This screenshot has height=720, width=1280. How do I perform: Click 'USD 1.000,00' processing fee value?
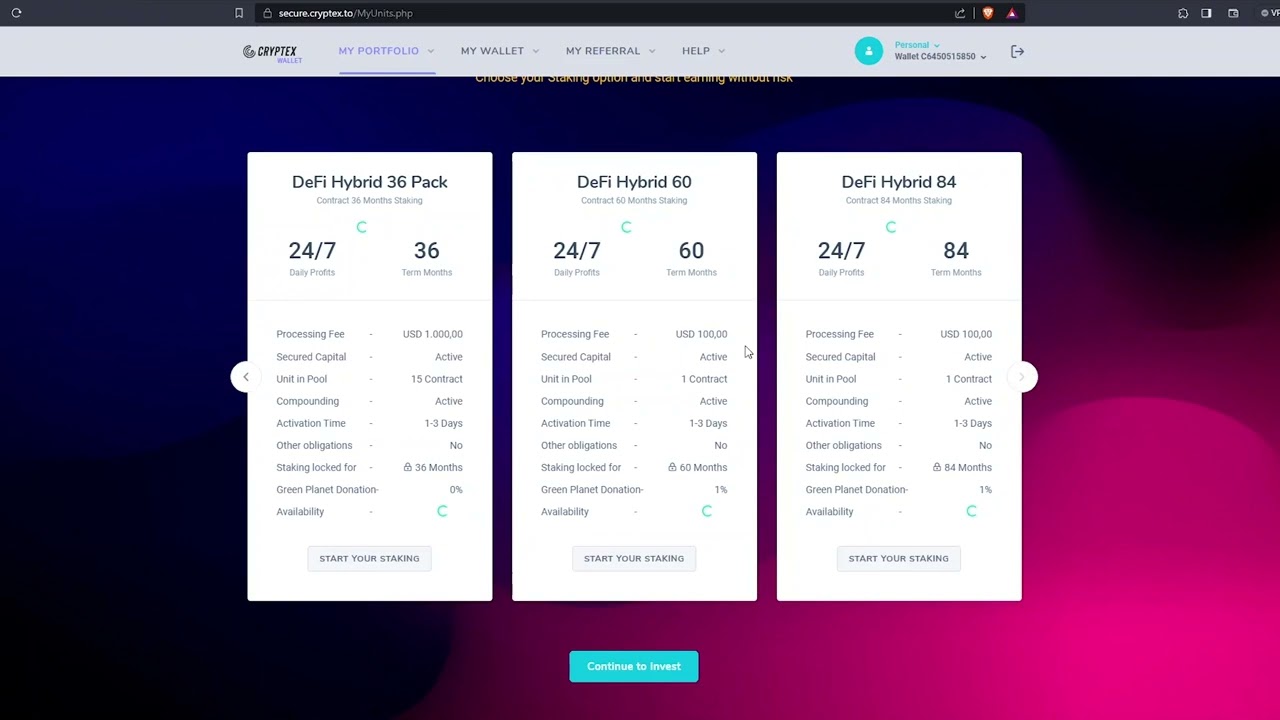[x=433, y=334]
